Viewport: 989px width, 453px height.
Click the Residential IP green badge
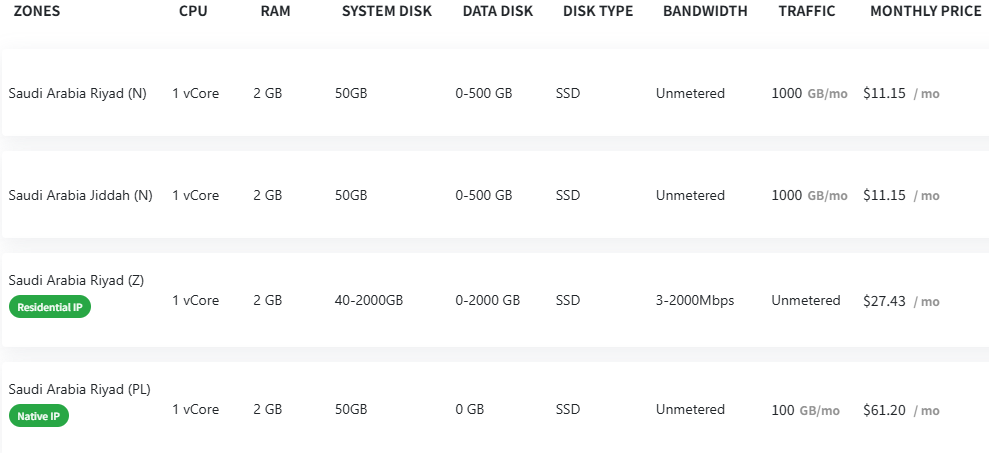coord(50,307)
